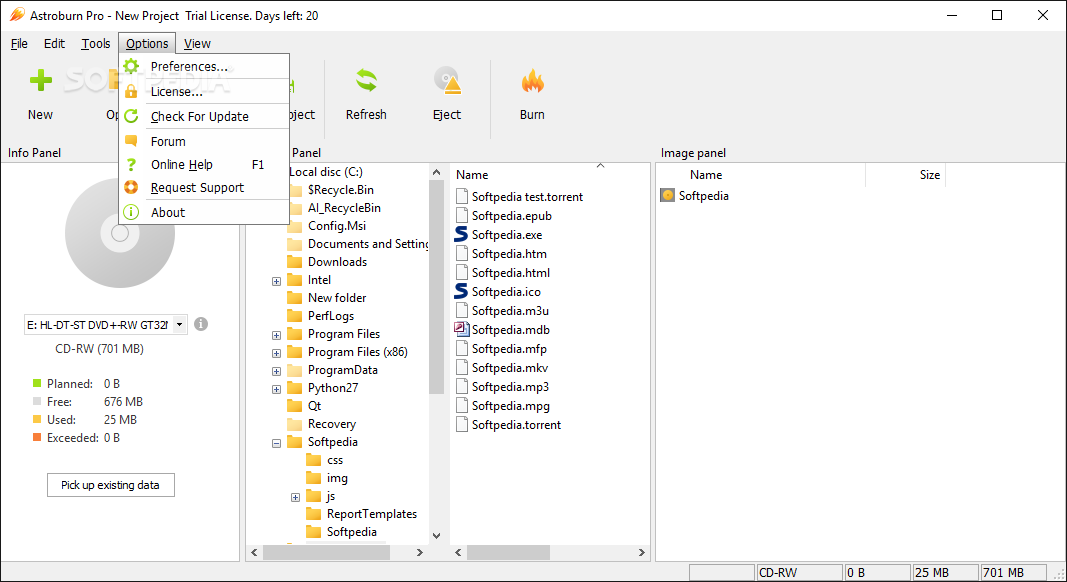This screenshot has width=1067, height=582.
Task: Click the Softpedia.epub file icon
Action: [x=462, y=216]
